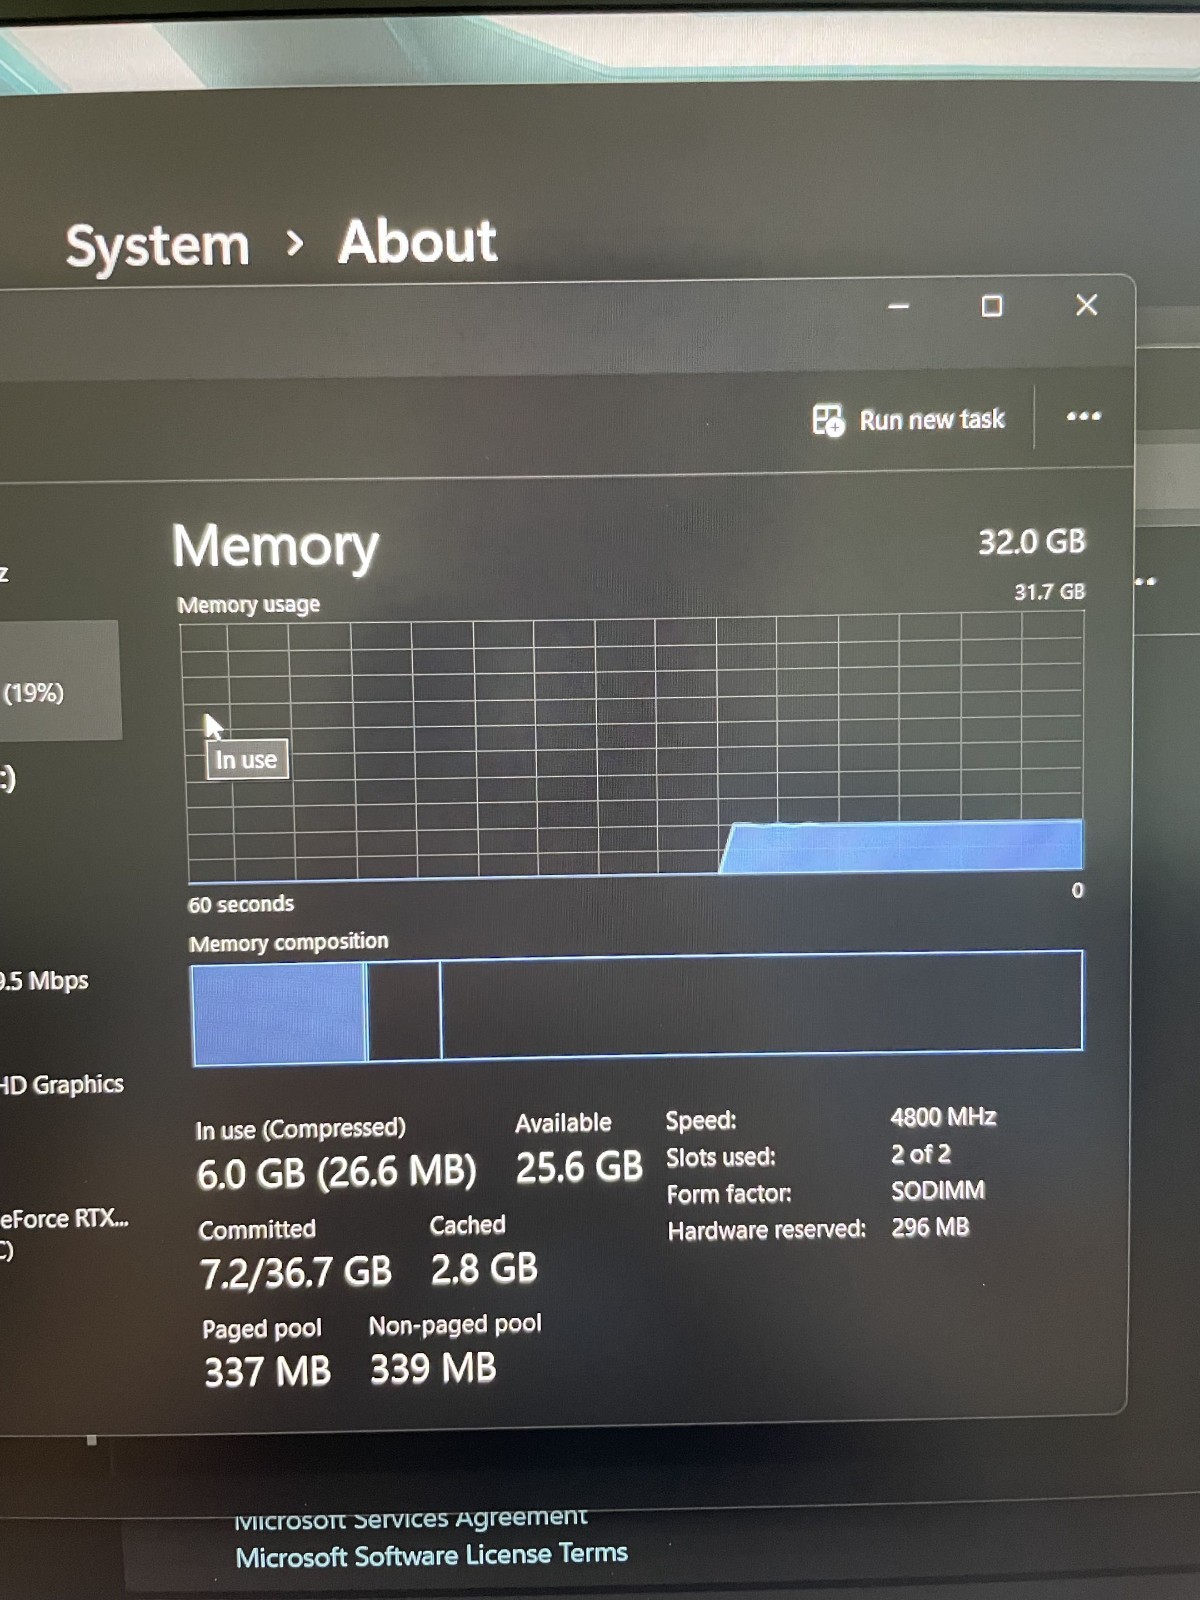Click the 32.0 GB total memory value
Viewport: 1200px width, 1600px height.
[1032, 542]
